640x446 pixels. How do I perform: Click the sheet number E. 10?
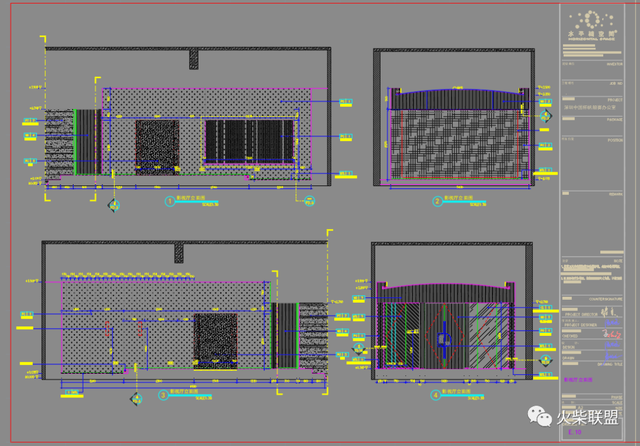[575, 432]
